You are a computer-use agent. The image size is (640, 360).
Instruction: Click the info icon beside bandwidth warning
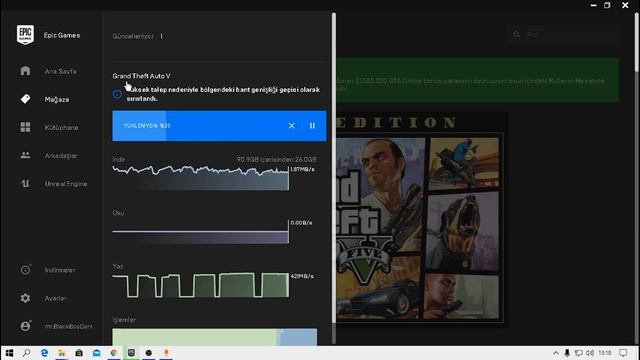[117, 94]
